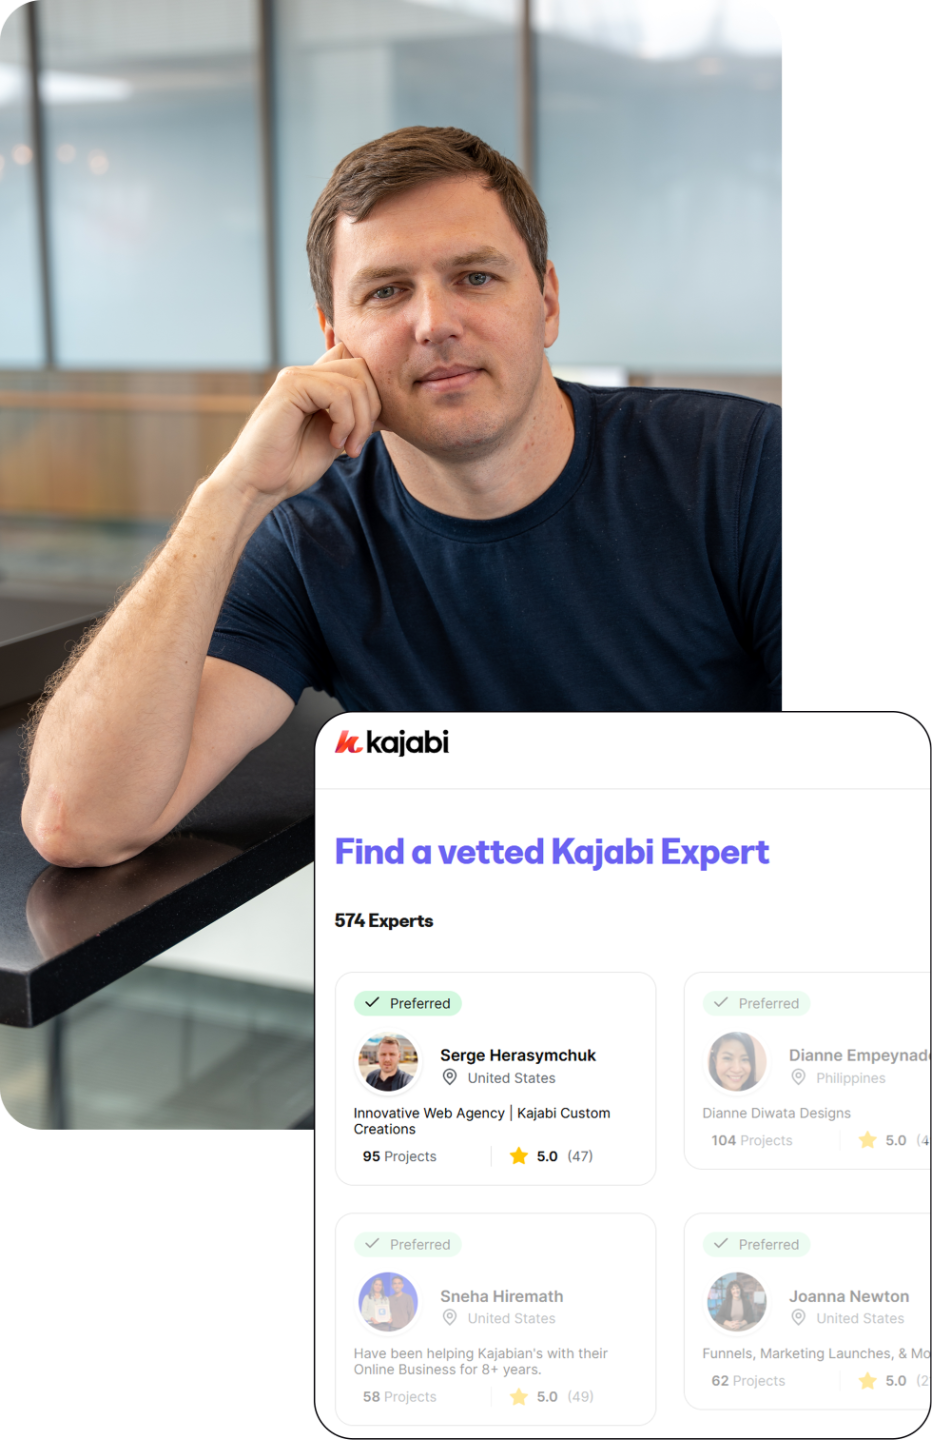Click the 95 Projects count on Serge's card
The image size is (932, 1440).
pyautogui.click(x=400, y=1156)
